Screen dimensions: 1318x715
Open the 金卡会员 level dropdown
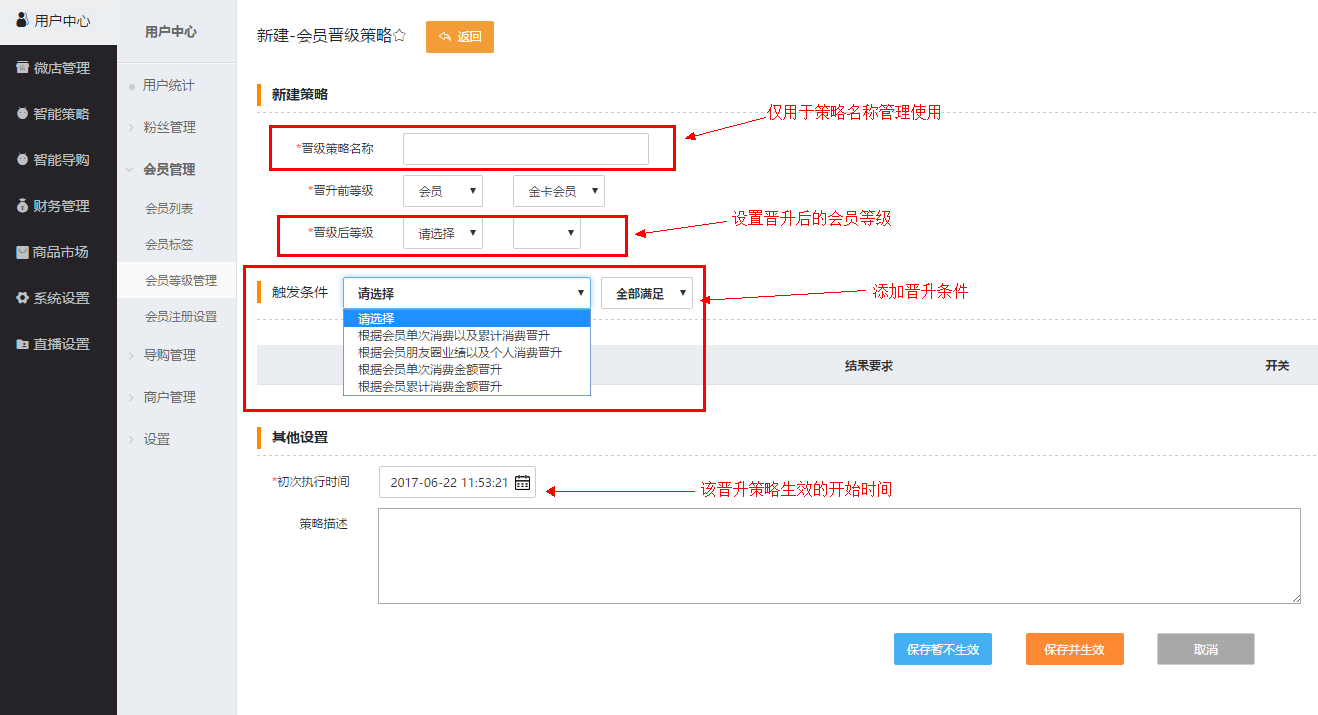(x=558, y=191)
